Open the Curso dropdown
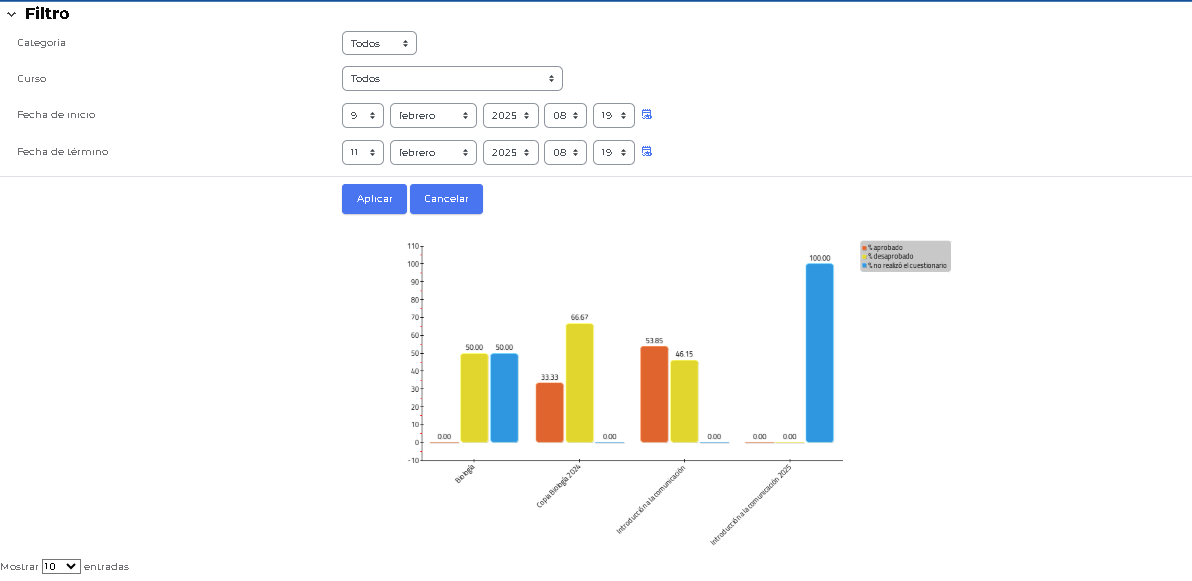Viewport: 1192px width, 581px height. [452, 78]
